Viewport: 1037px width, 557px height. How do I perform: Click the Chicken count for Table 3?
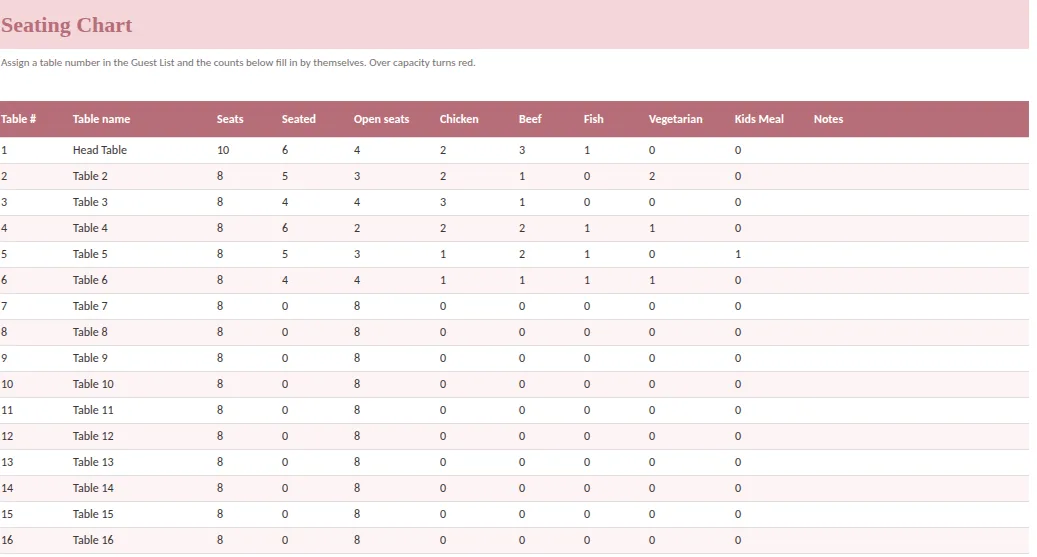pos(443,202)
